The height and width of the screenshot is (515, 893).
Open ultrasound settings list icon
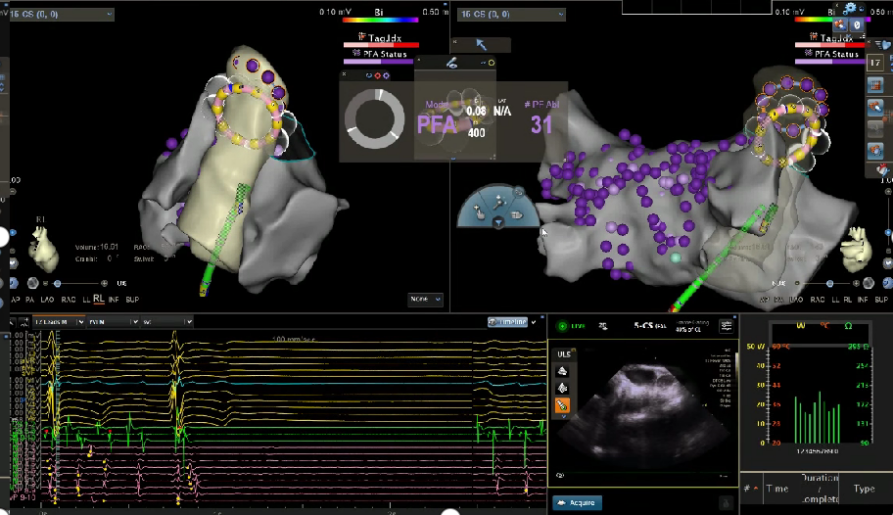[x=726, y=326]
